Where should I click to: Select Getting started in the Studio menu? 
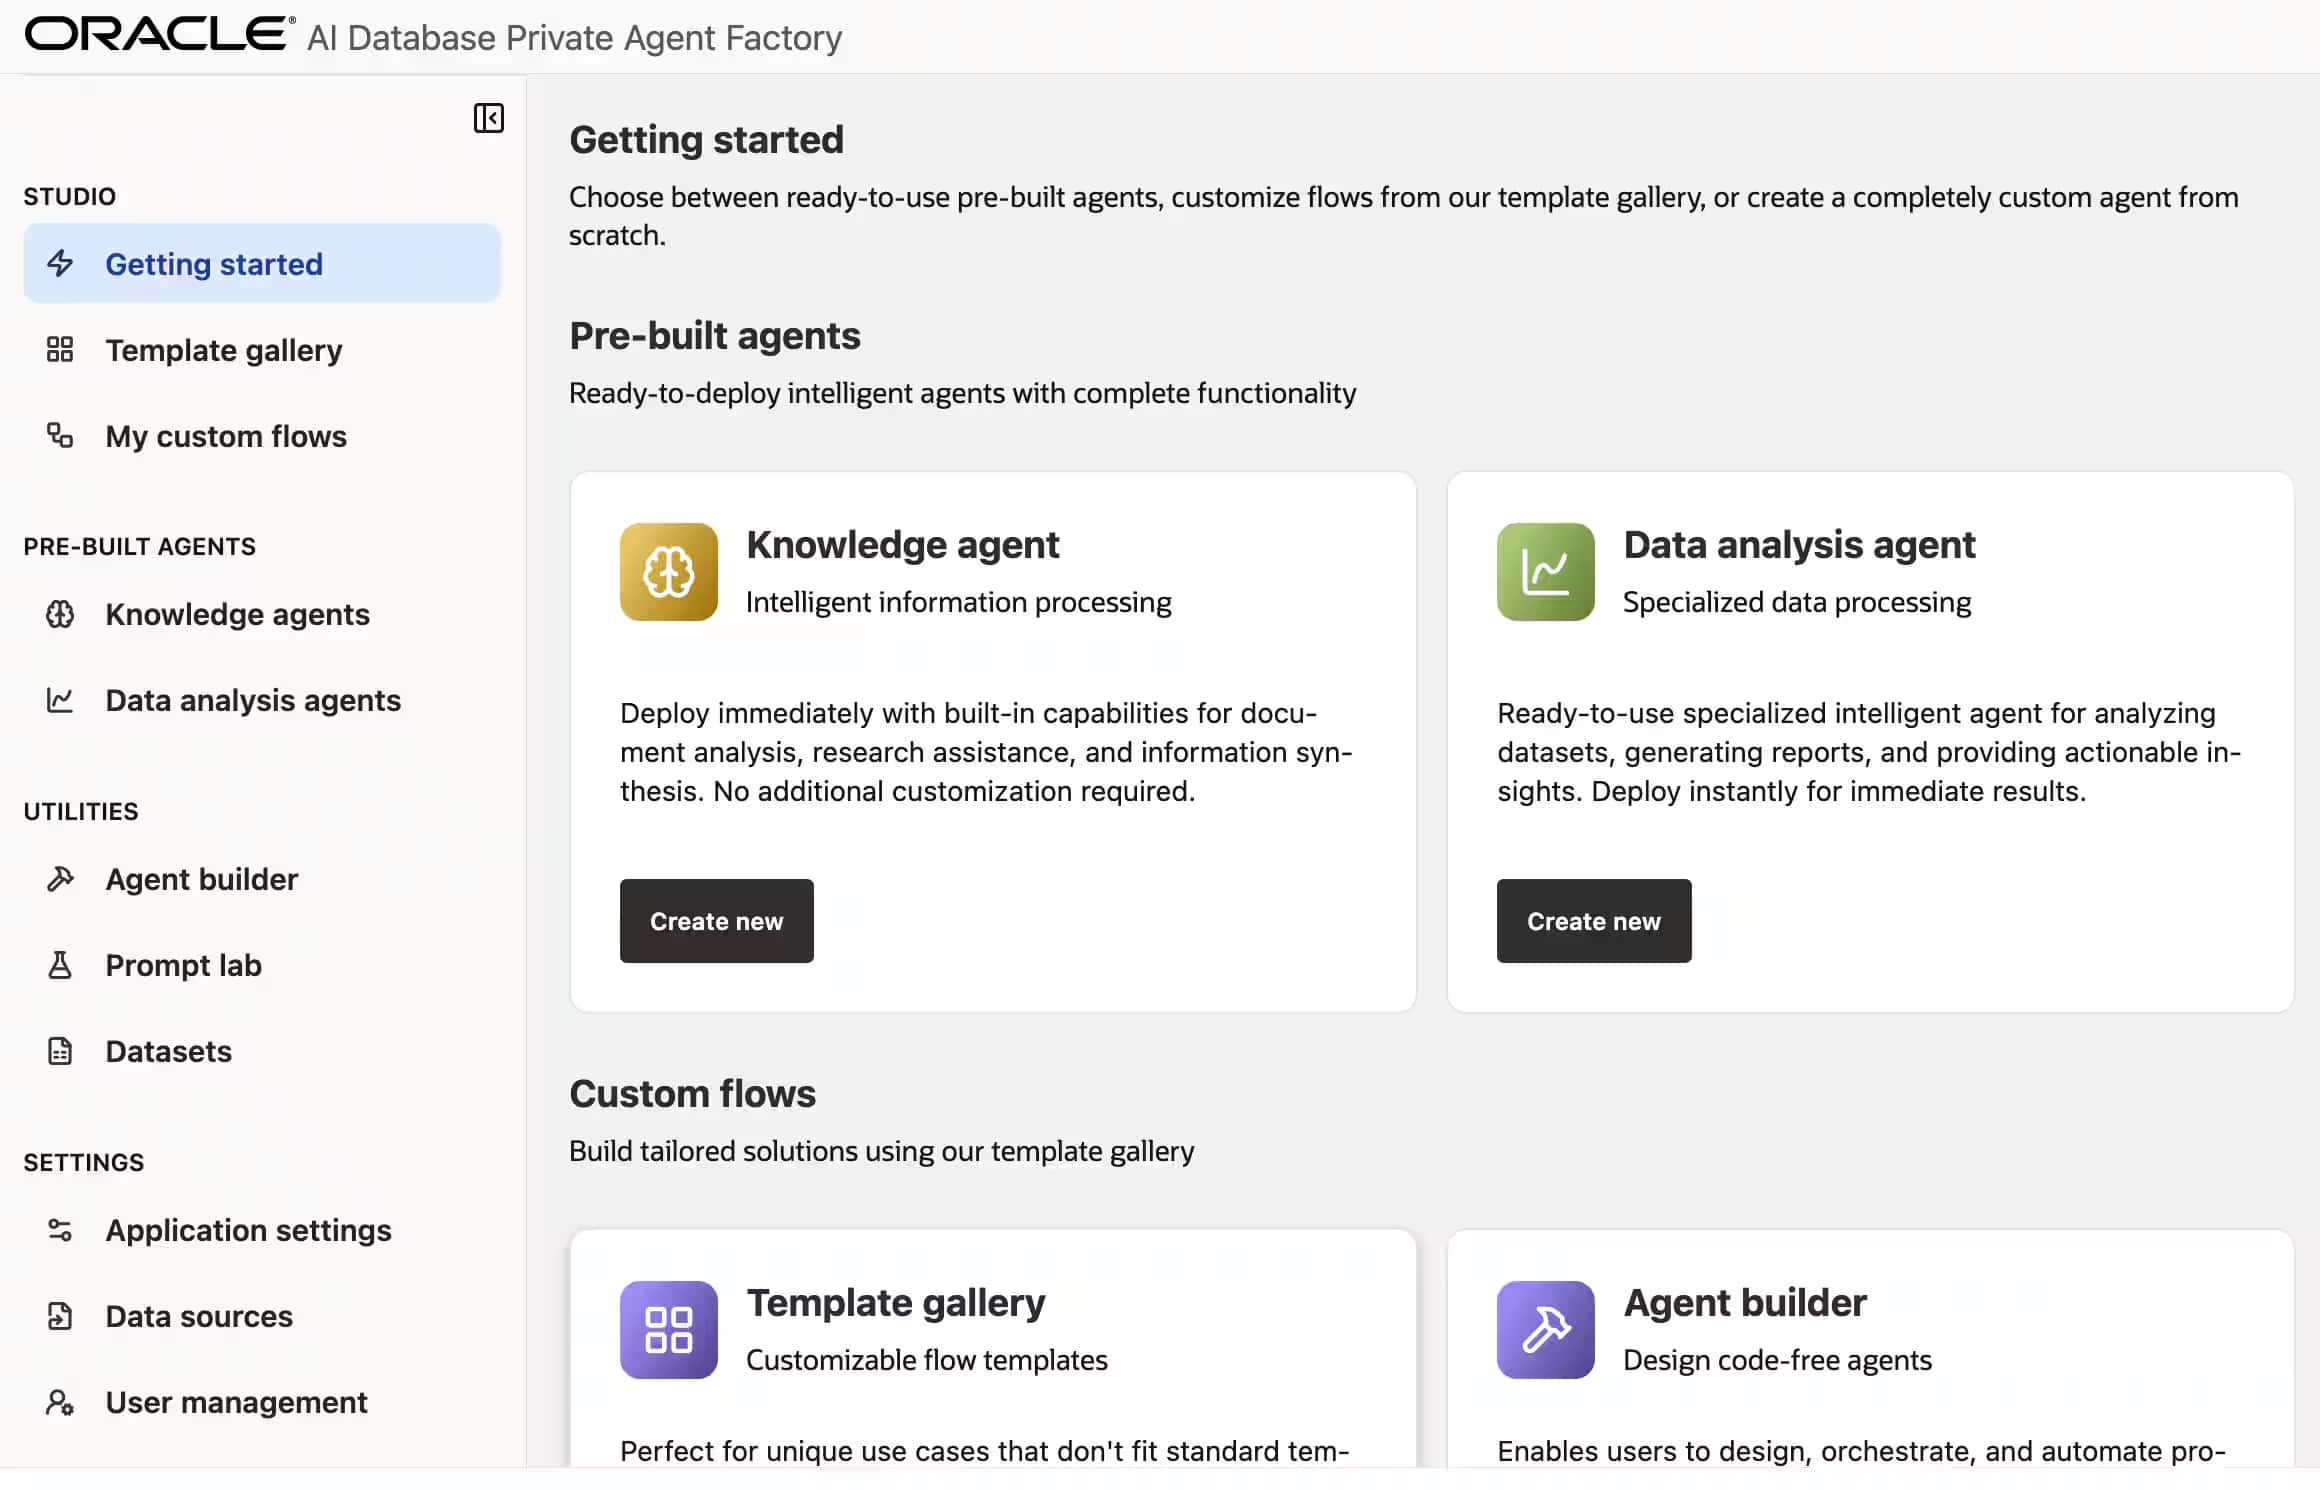(214, 263)
